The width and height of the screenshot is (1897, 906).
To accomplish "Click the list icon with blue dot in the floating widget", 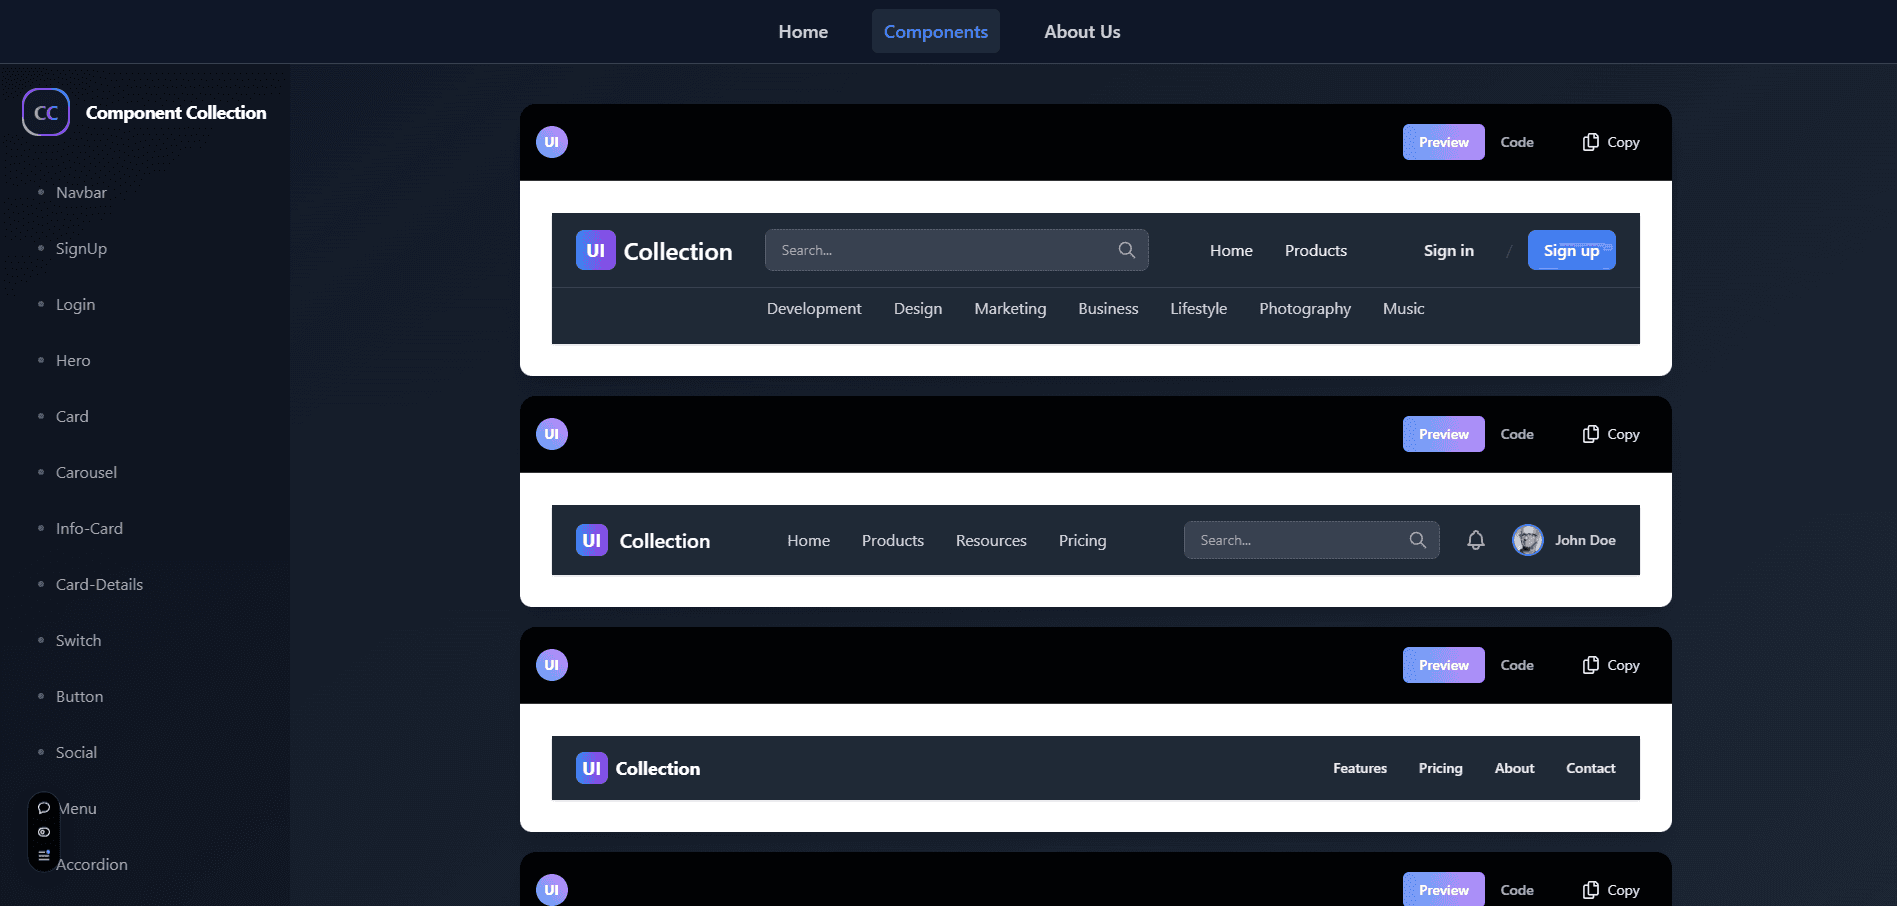I will click(x=43, y=855).
